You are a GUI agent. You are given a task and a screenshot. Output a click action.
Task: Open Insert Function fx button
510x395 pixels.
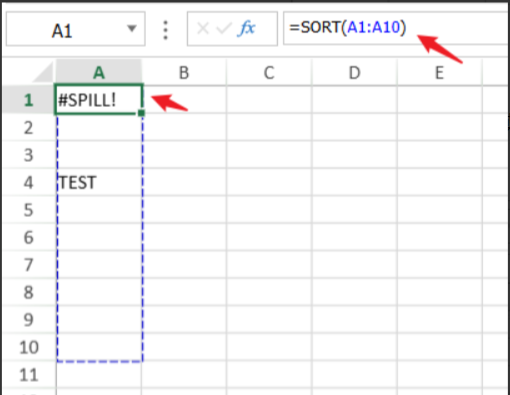click(x=246, y=28)
